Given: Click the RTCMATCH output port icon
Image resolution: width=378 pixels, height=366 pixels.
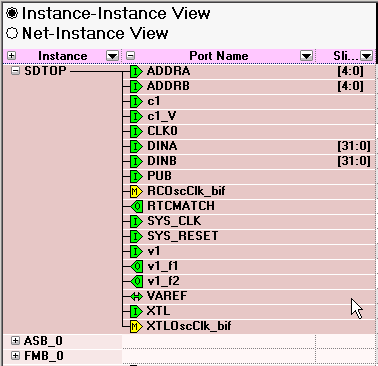Looking at the screenshot, I should [137, 206].
